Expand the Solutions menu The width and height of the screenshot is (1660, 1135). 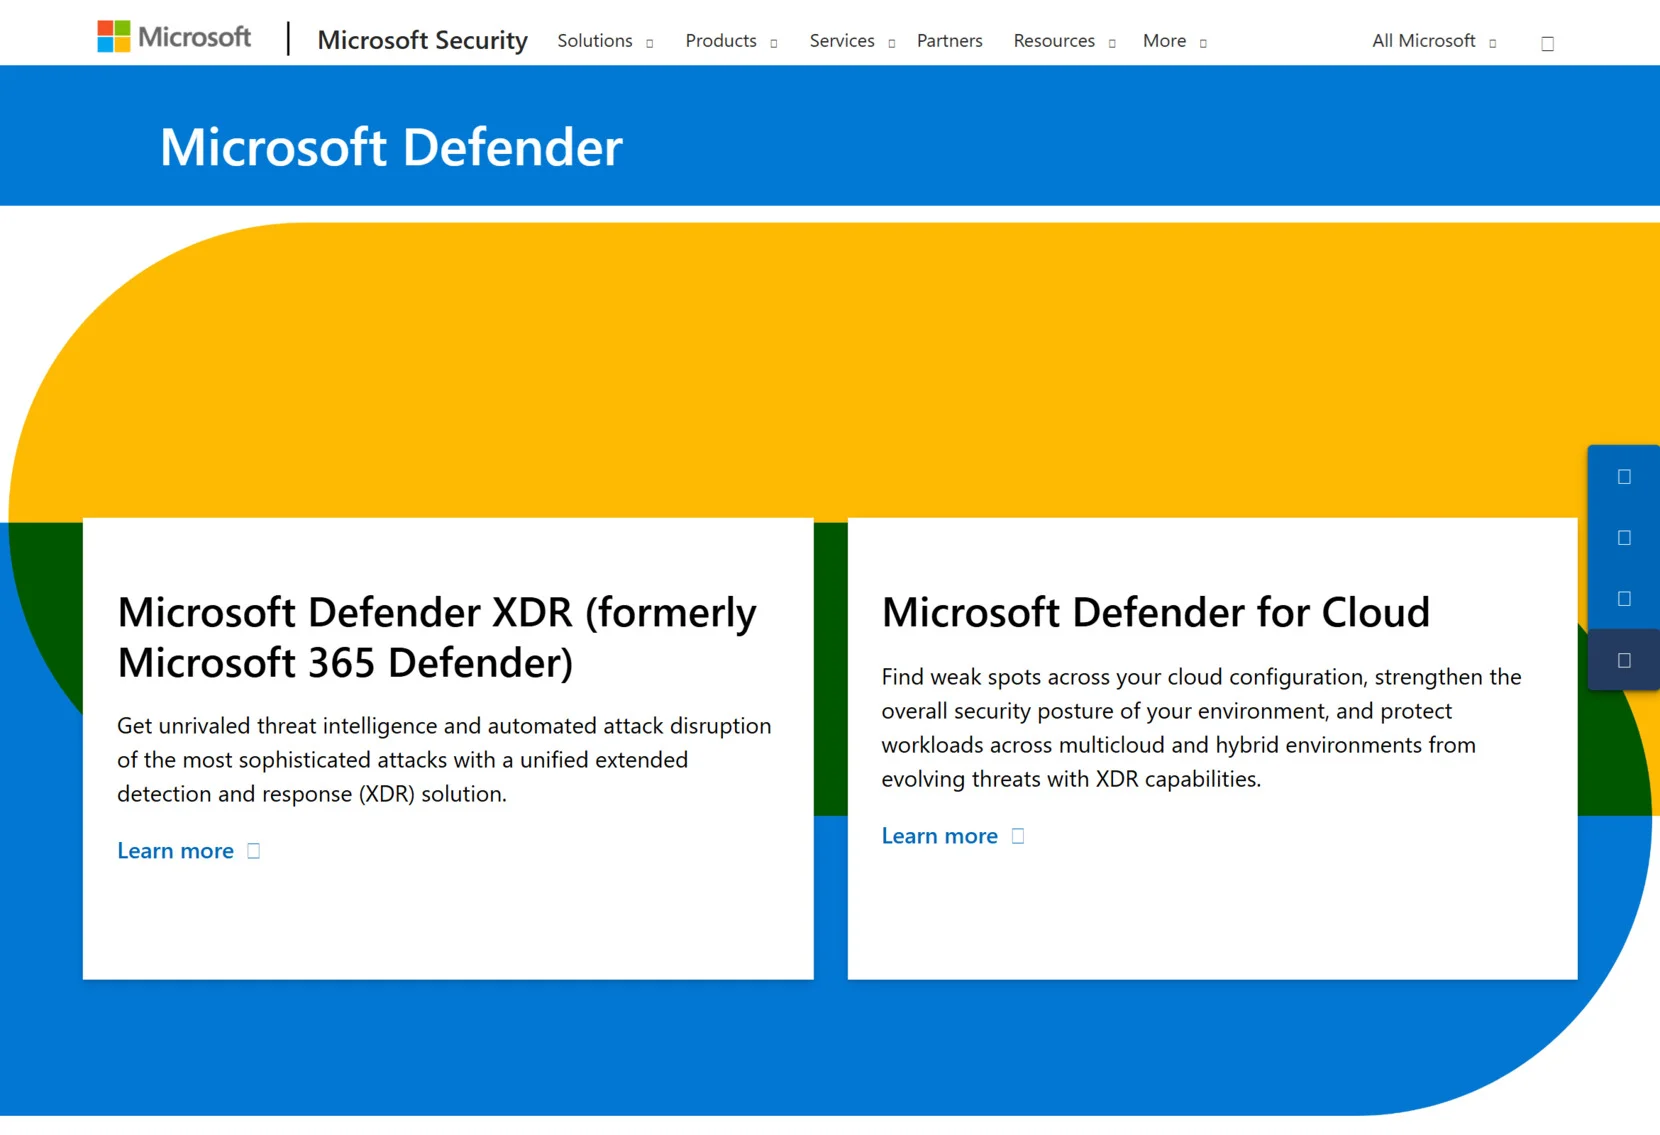[x=605, y=41]
